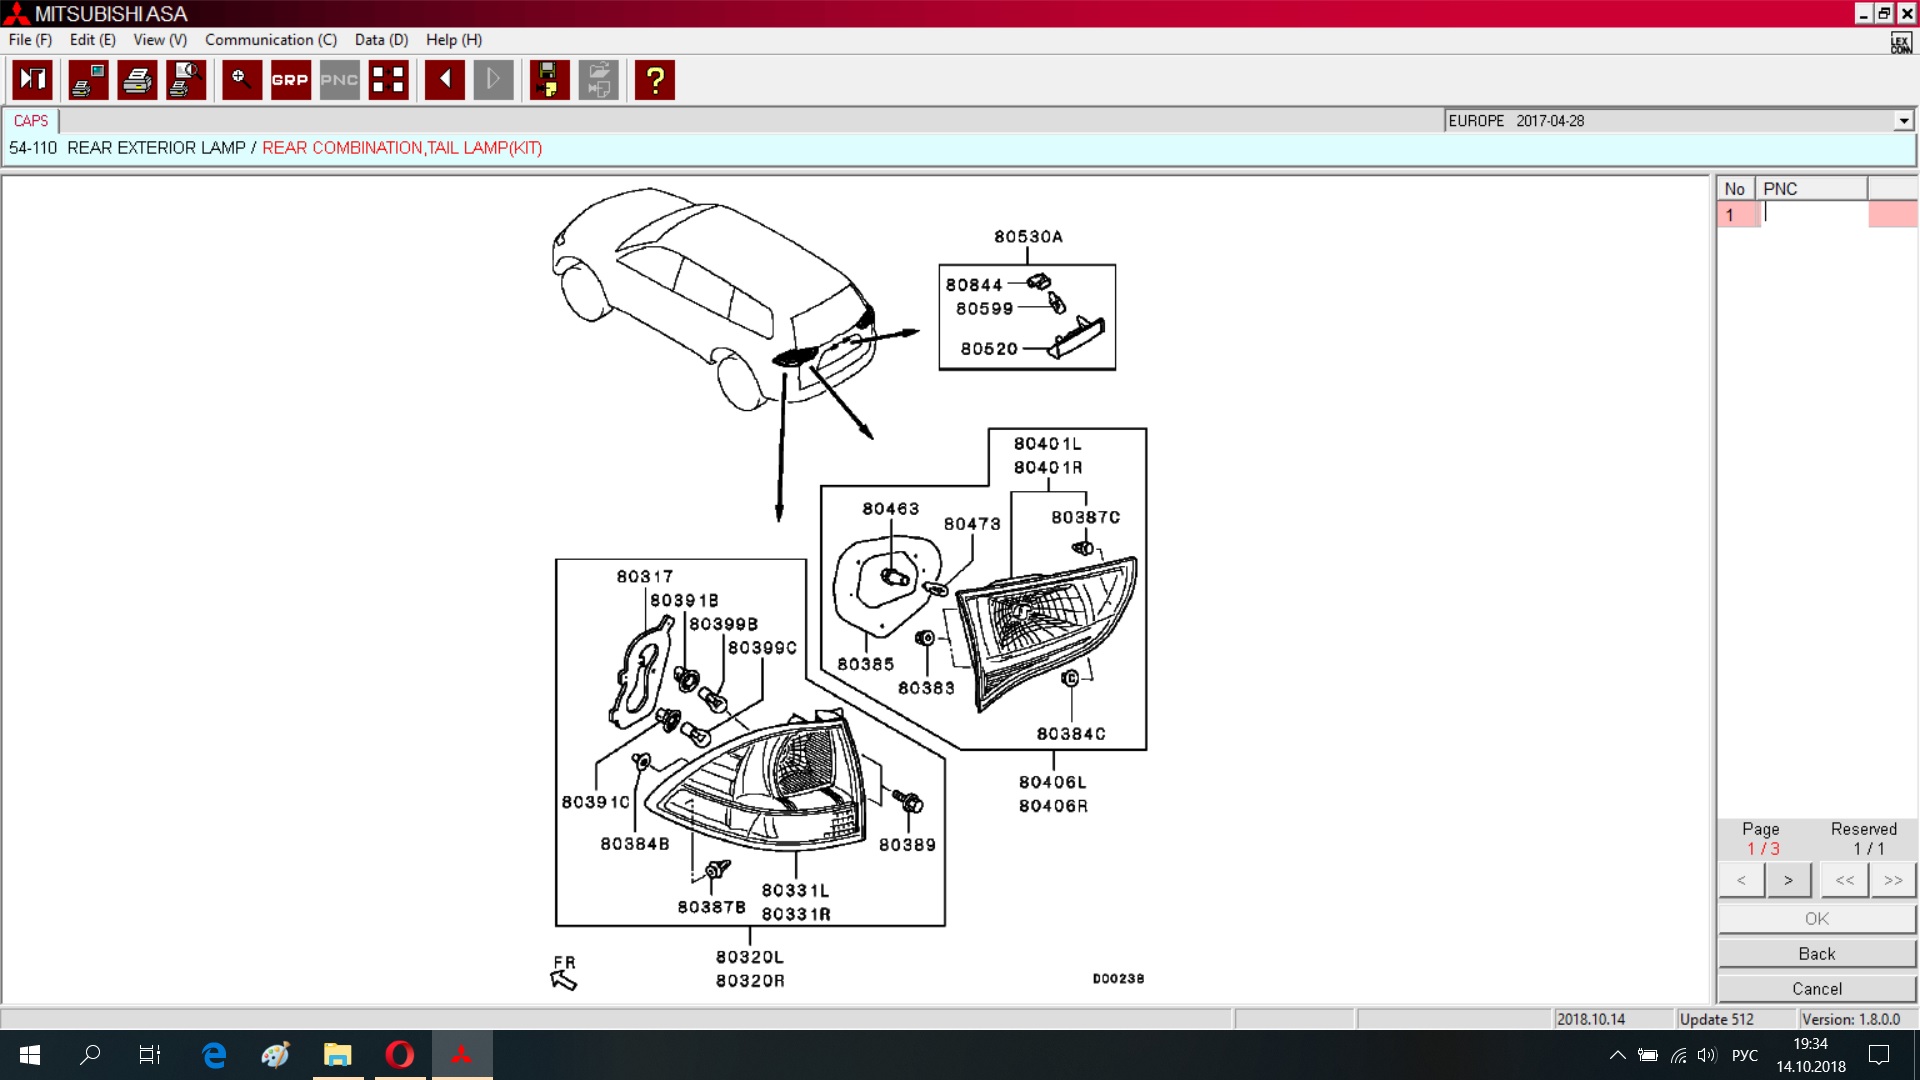Click the zoom magnifier toolbar icon
The height and width of the screenshot is (1080, 1920).
point(241,80)
